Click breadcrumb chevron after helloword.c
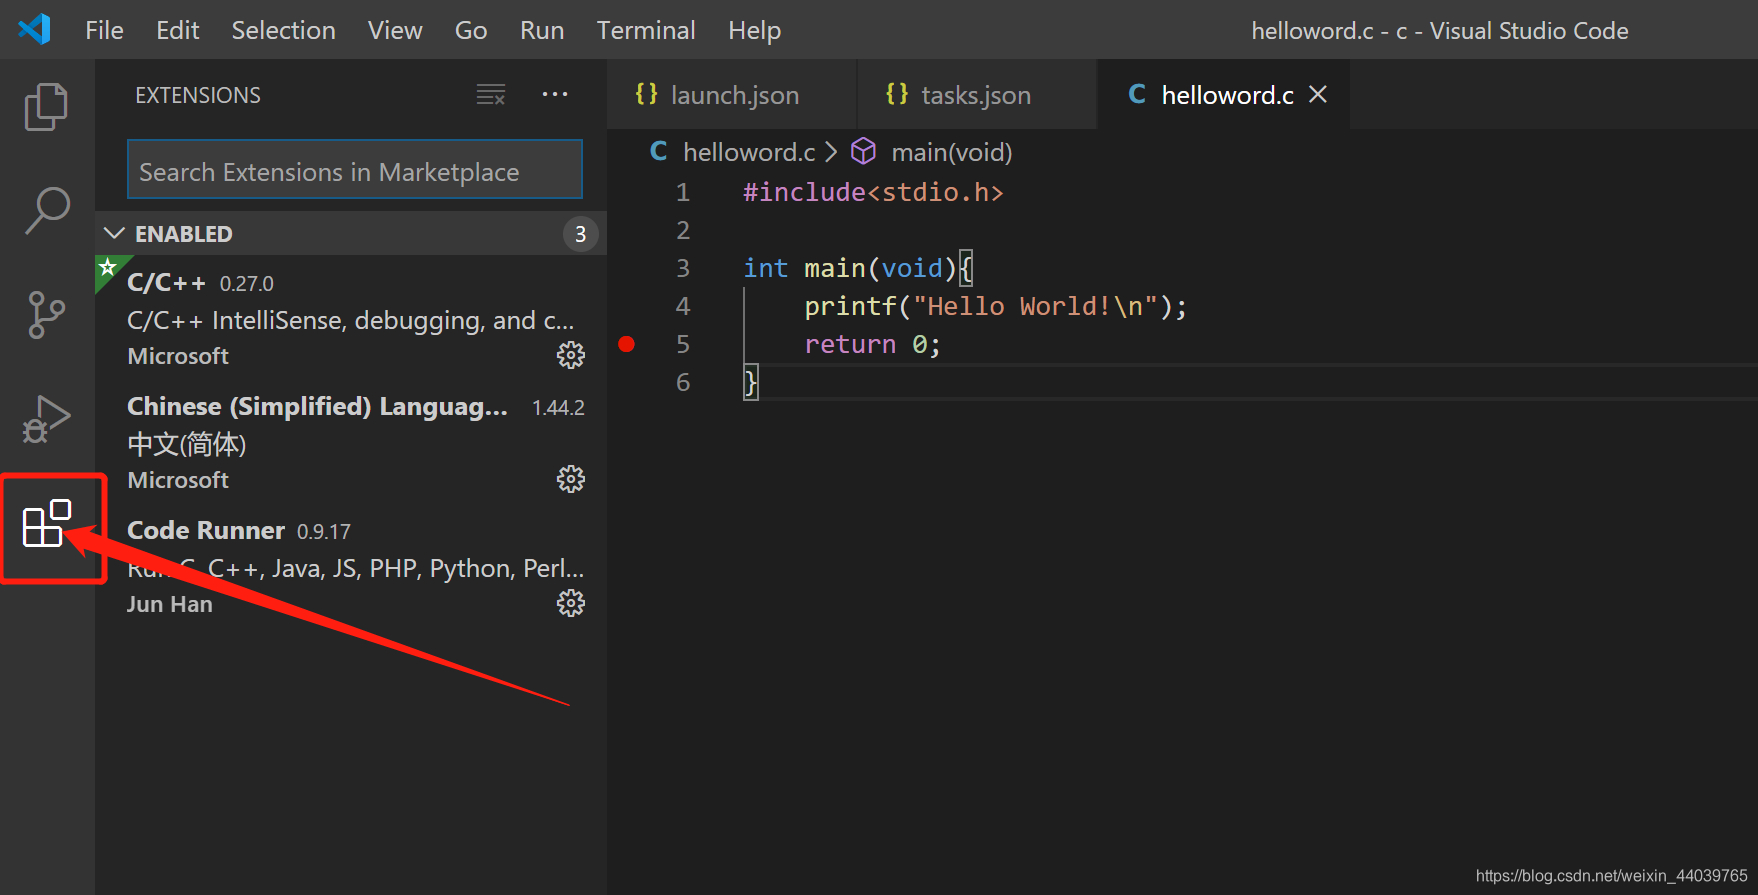 pyautogui.click(x=832, y=152)
